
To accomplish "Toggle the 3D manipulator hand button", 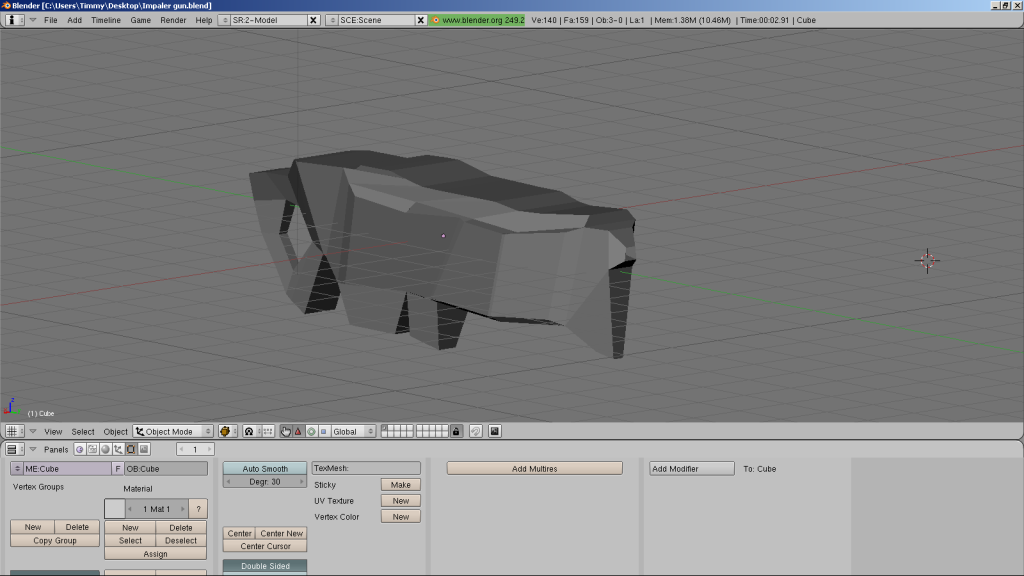I will pyautogui.click(x=286, y=431).
